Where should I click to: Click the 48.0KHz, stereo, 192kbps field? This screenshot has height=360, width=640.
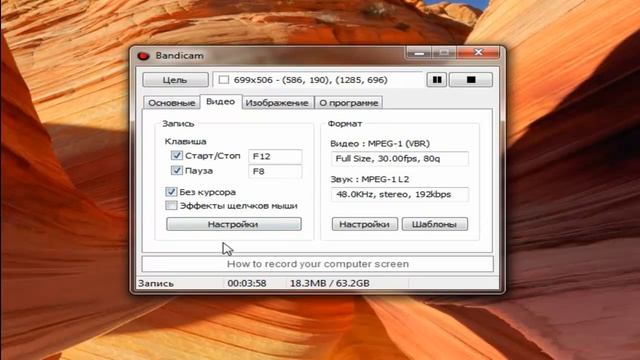400,194
